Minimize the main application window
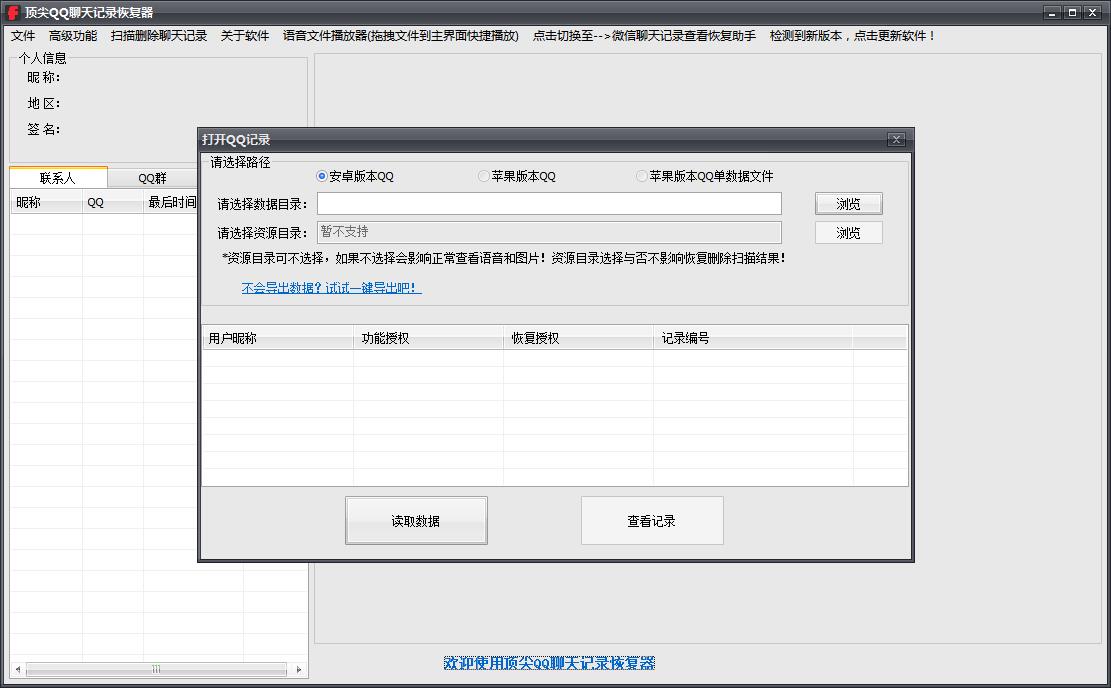Image resolution: width=1111 pixels, height=688 pixels. click(x=1052, y=12)
